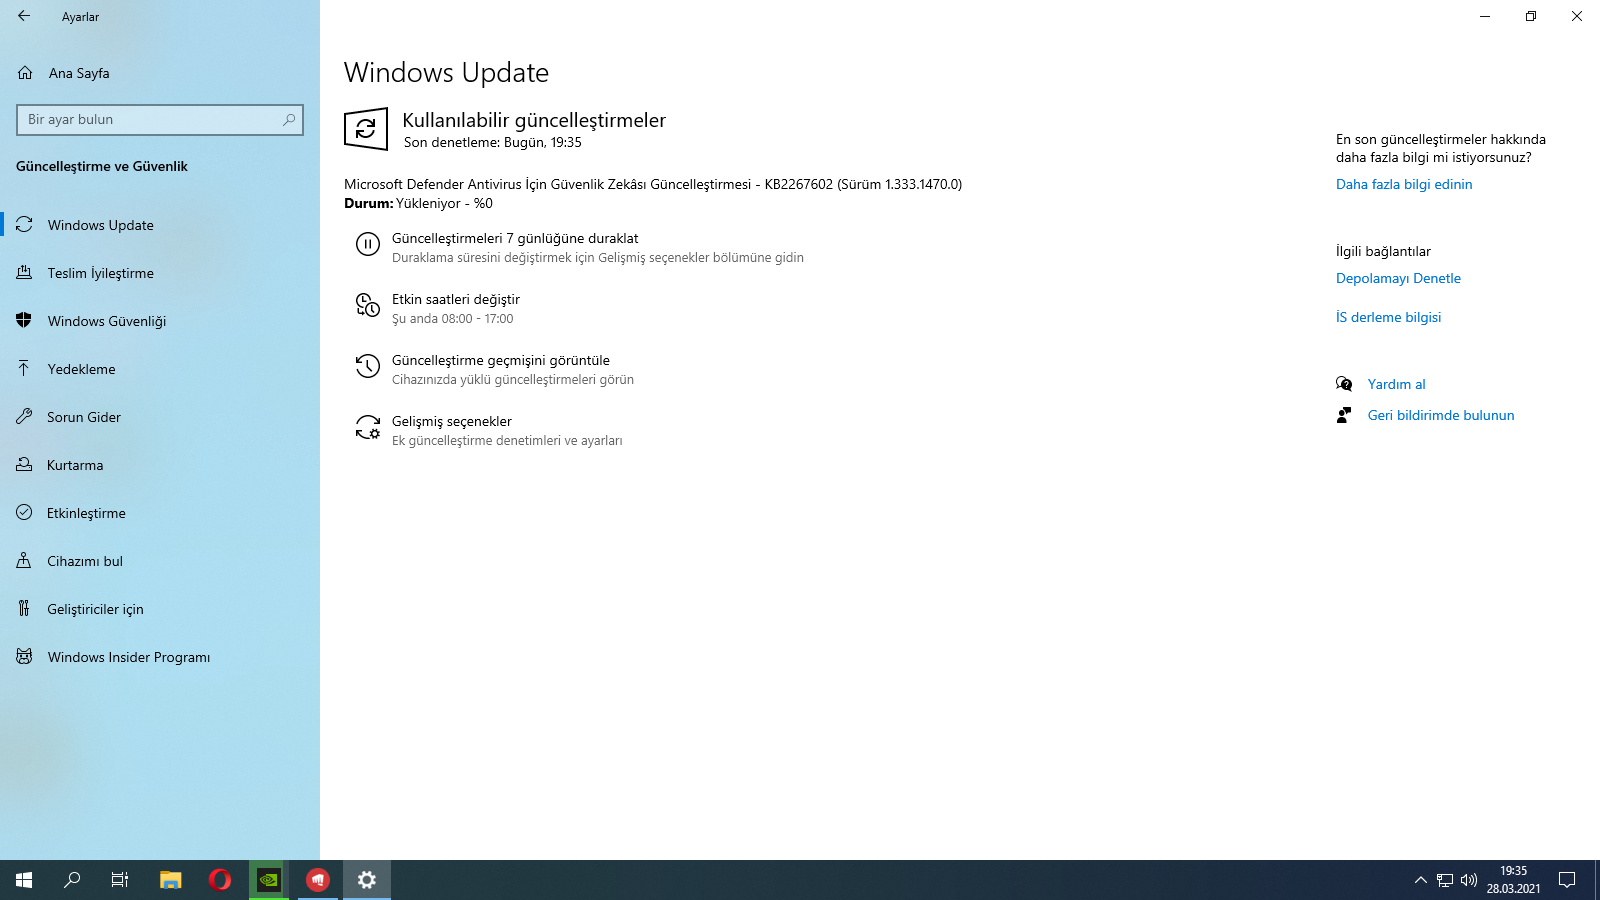Screen dimensions: 1600x900
Task: Click the Windows Güvenliği shield icon
Action: [x=24, y=321]
